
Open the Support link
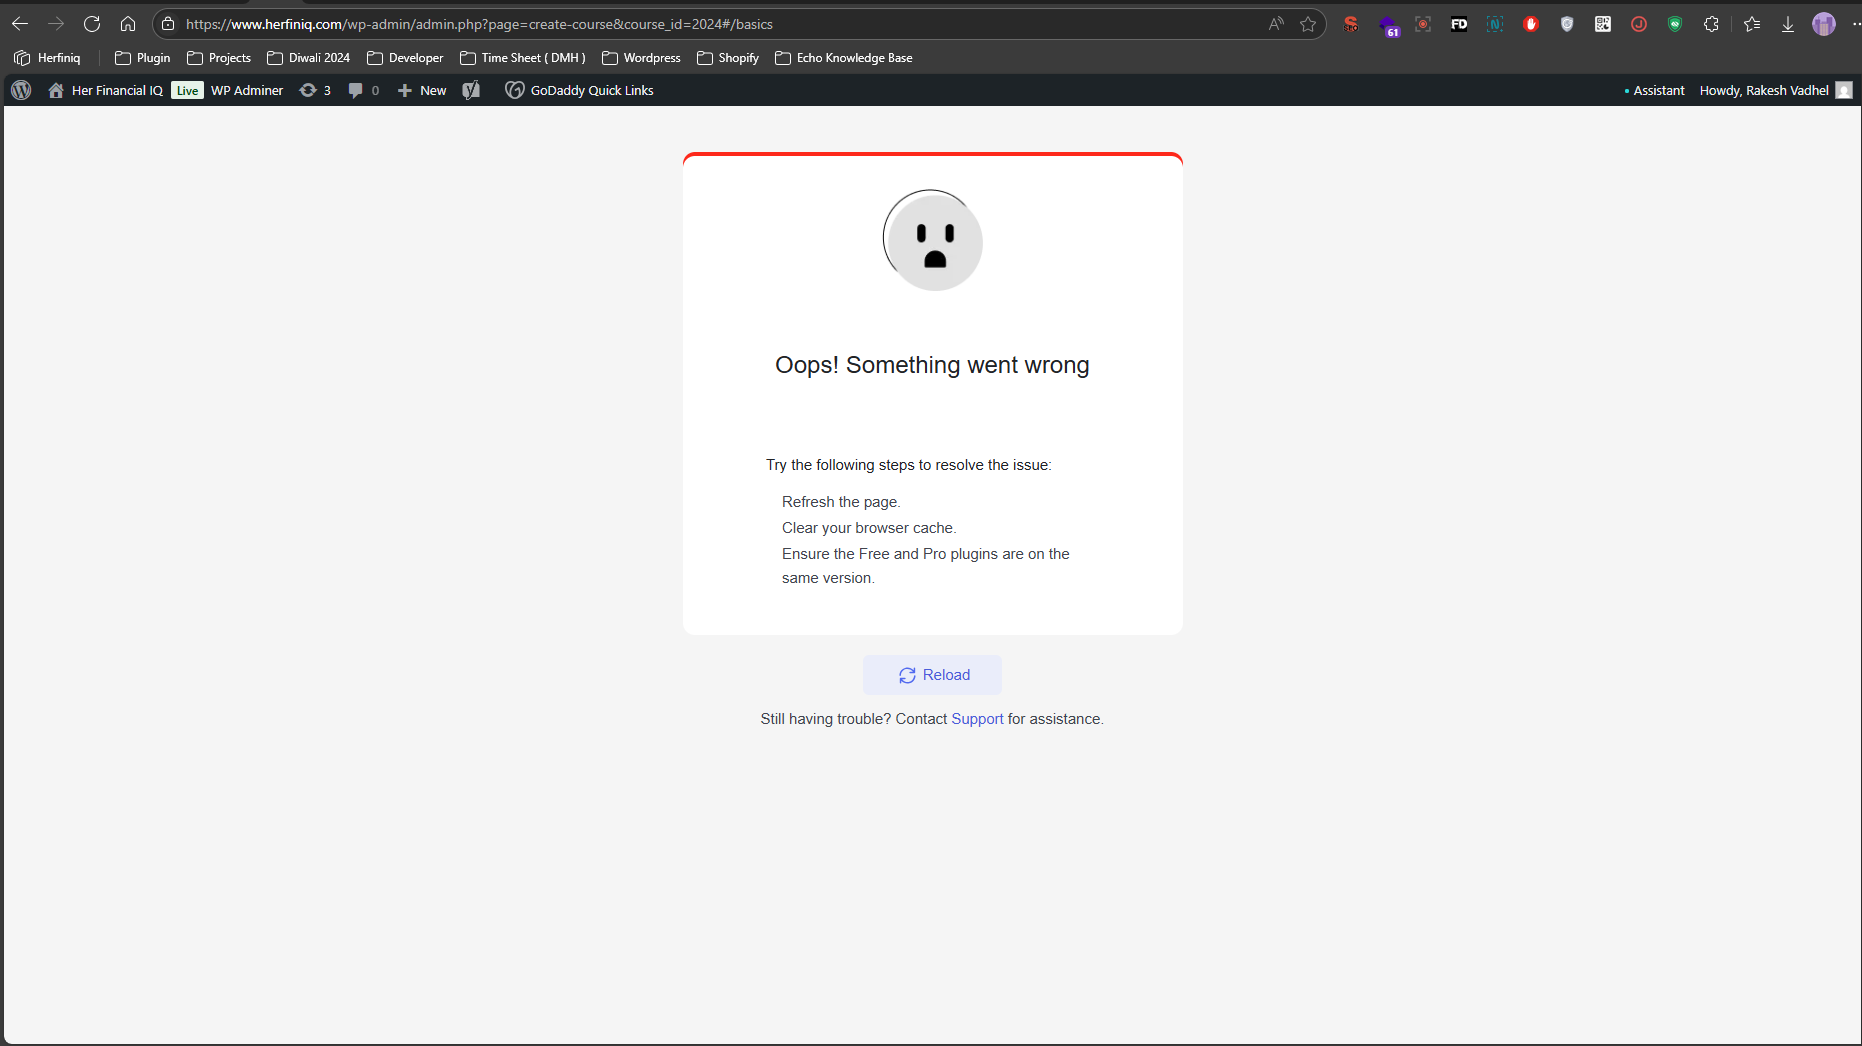[977, 719]
